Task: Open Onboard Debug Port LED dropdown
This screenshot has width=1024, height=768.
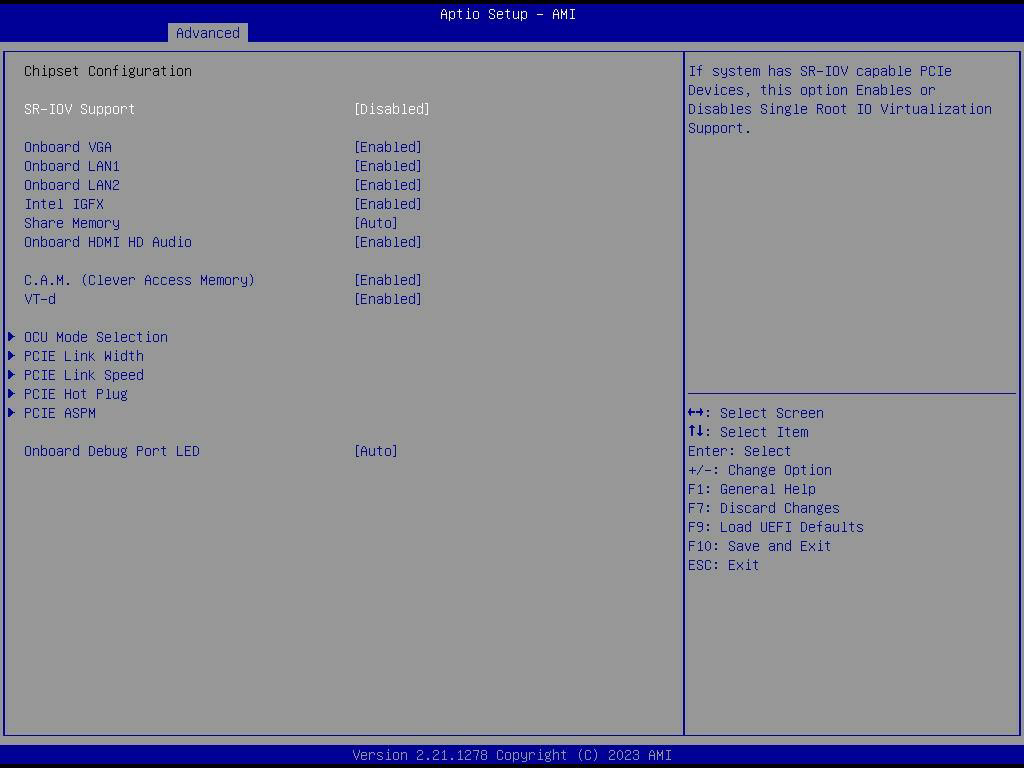Action: tap(375, 451)
